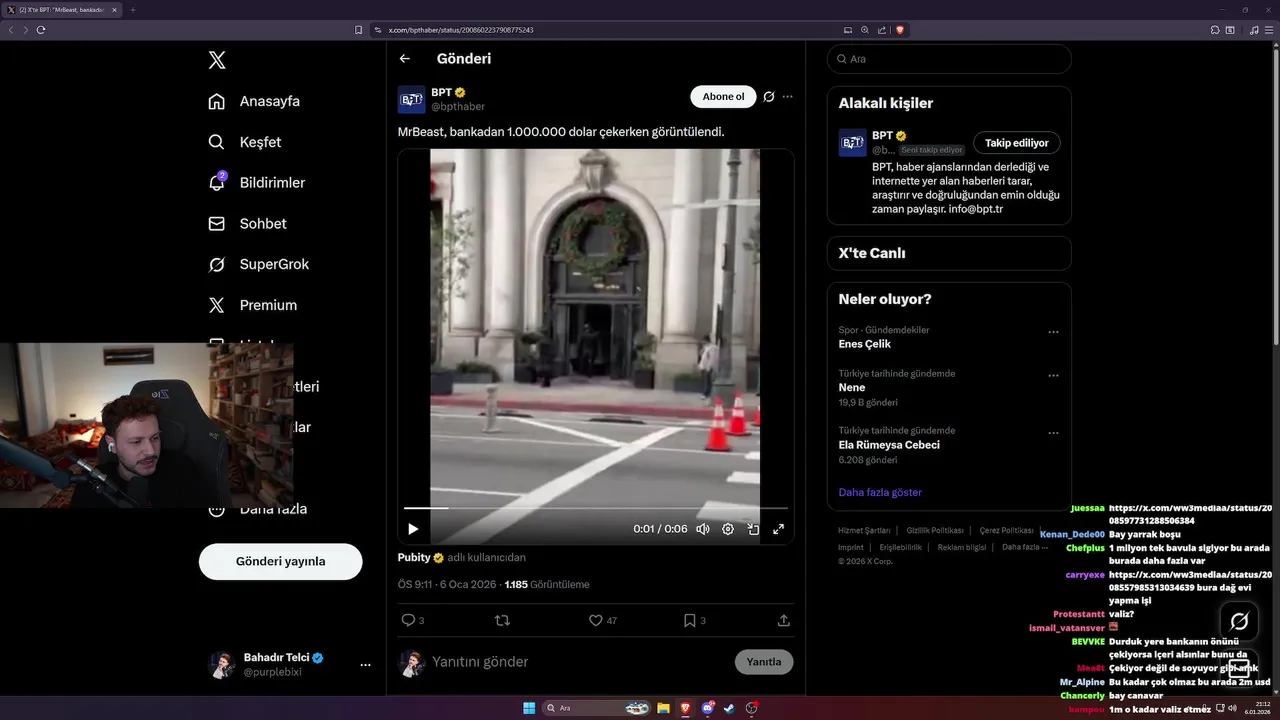Click Ela Rümeysa Cebeci trending topic
Screen dimensions: 1280x720
(x=889, y=445)
